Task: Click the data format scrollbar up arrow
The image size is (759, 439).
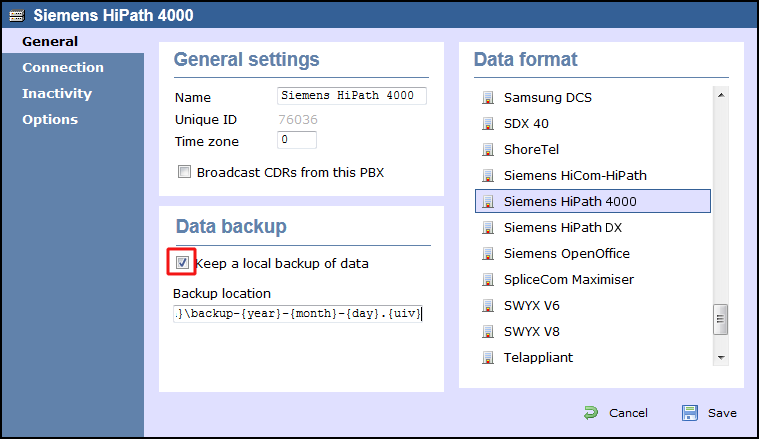Action: click(721, 95)
